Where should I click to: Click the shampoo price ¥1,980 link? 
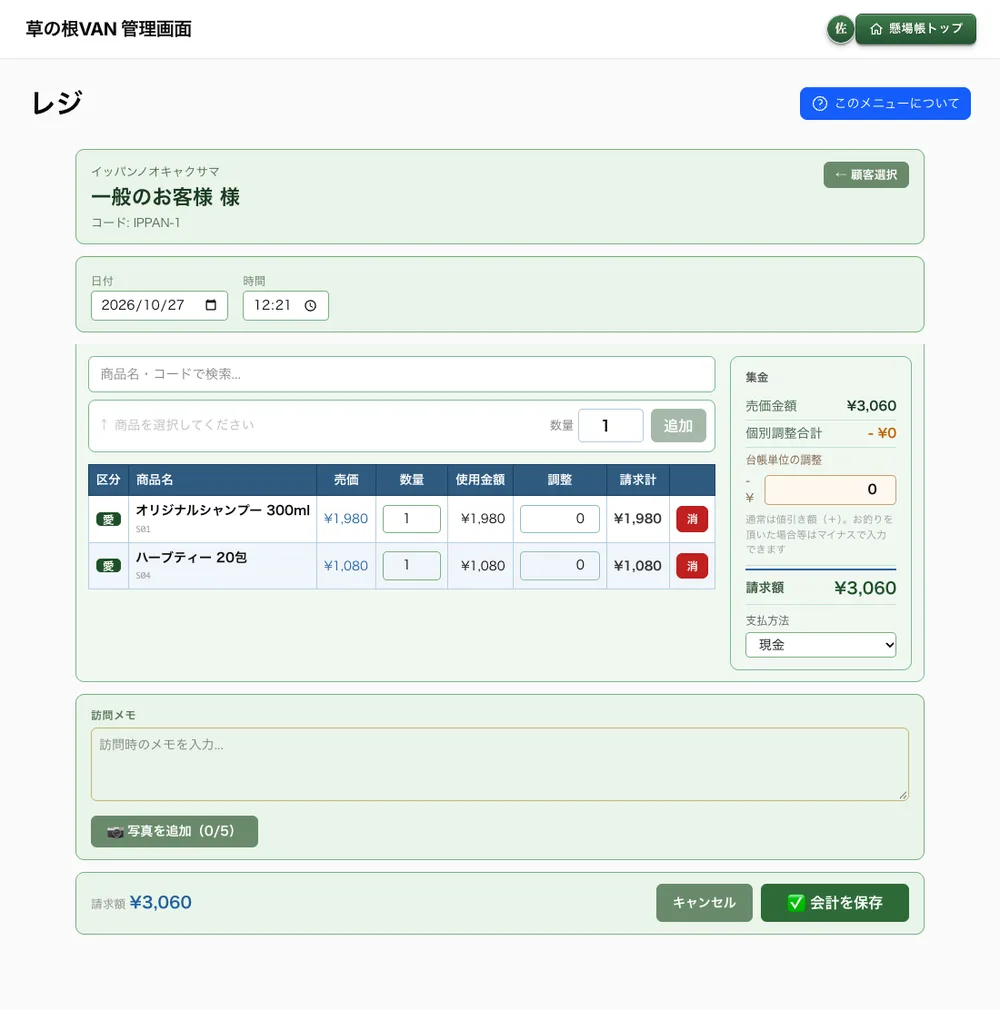click(346, 519)
